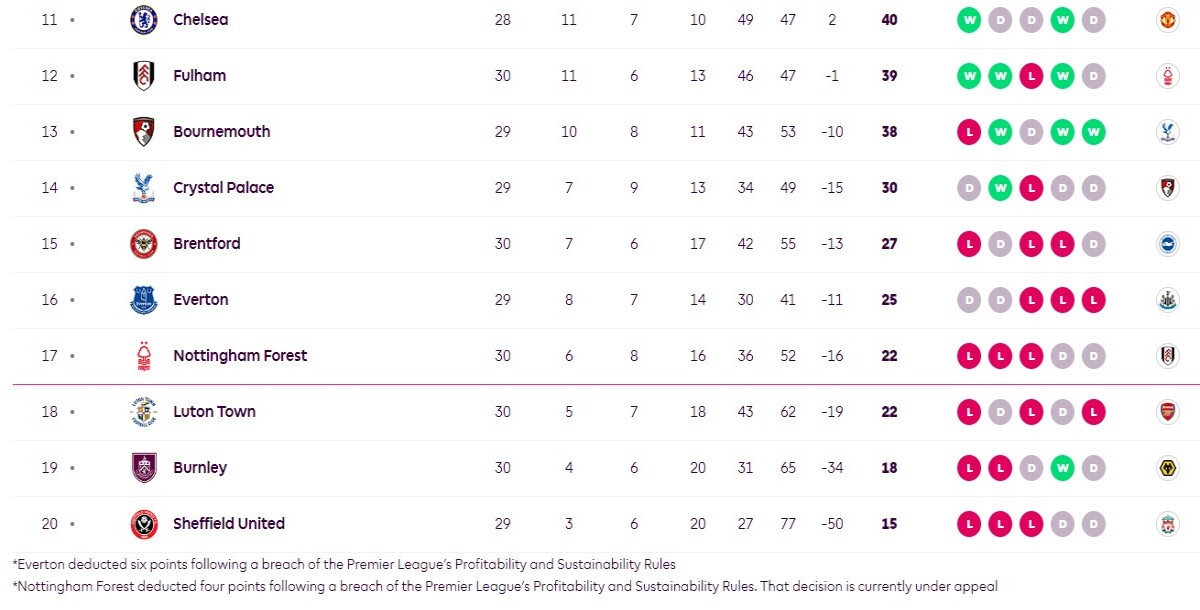This screenshot has height=610, width=1200.
Task: Open the Nottingham Forest team name link
Action: (240, 356)
